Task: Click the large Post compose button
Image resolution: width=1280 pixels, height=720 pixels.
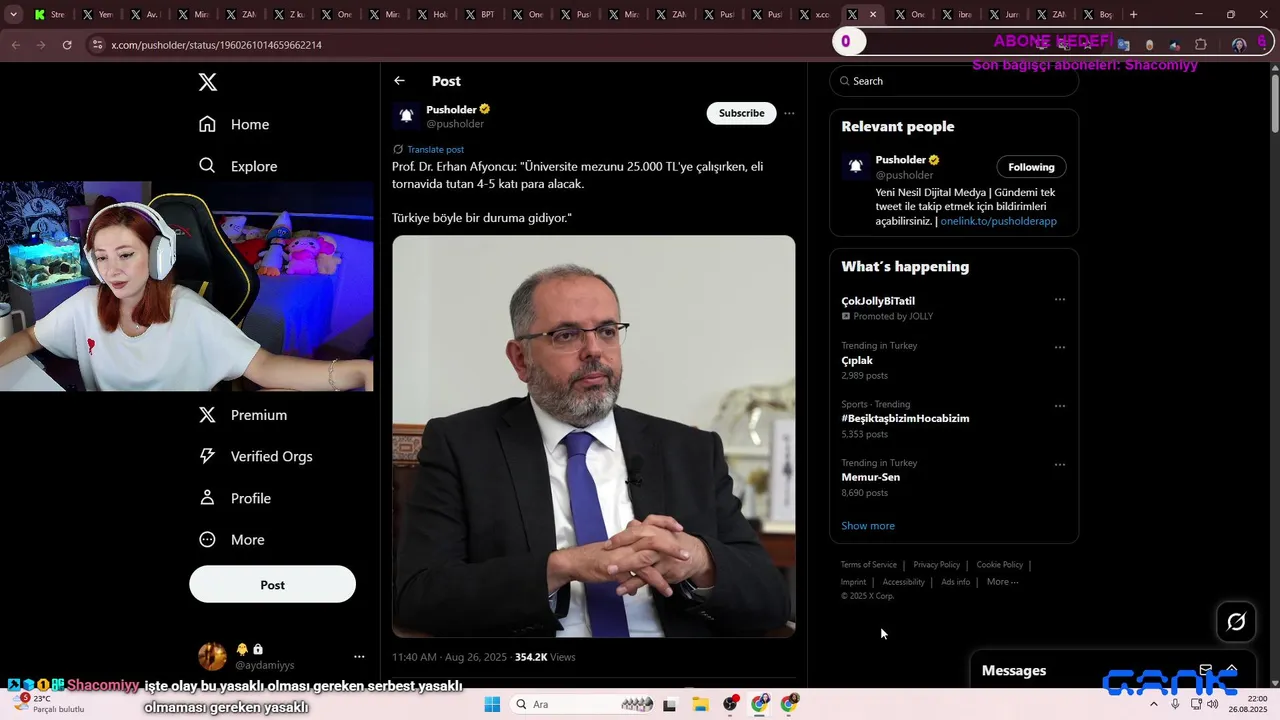Action: click(272, 584)
